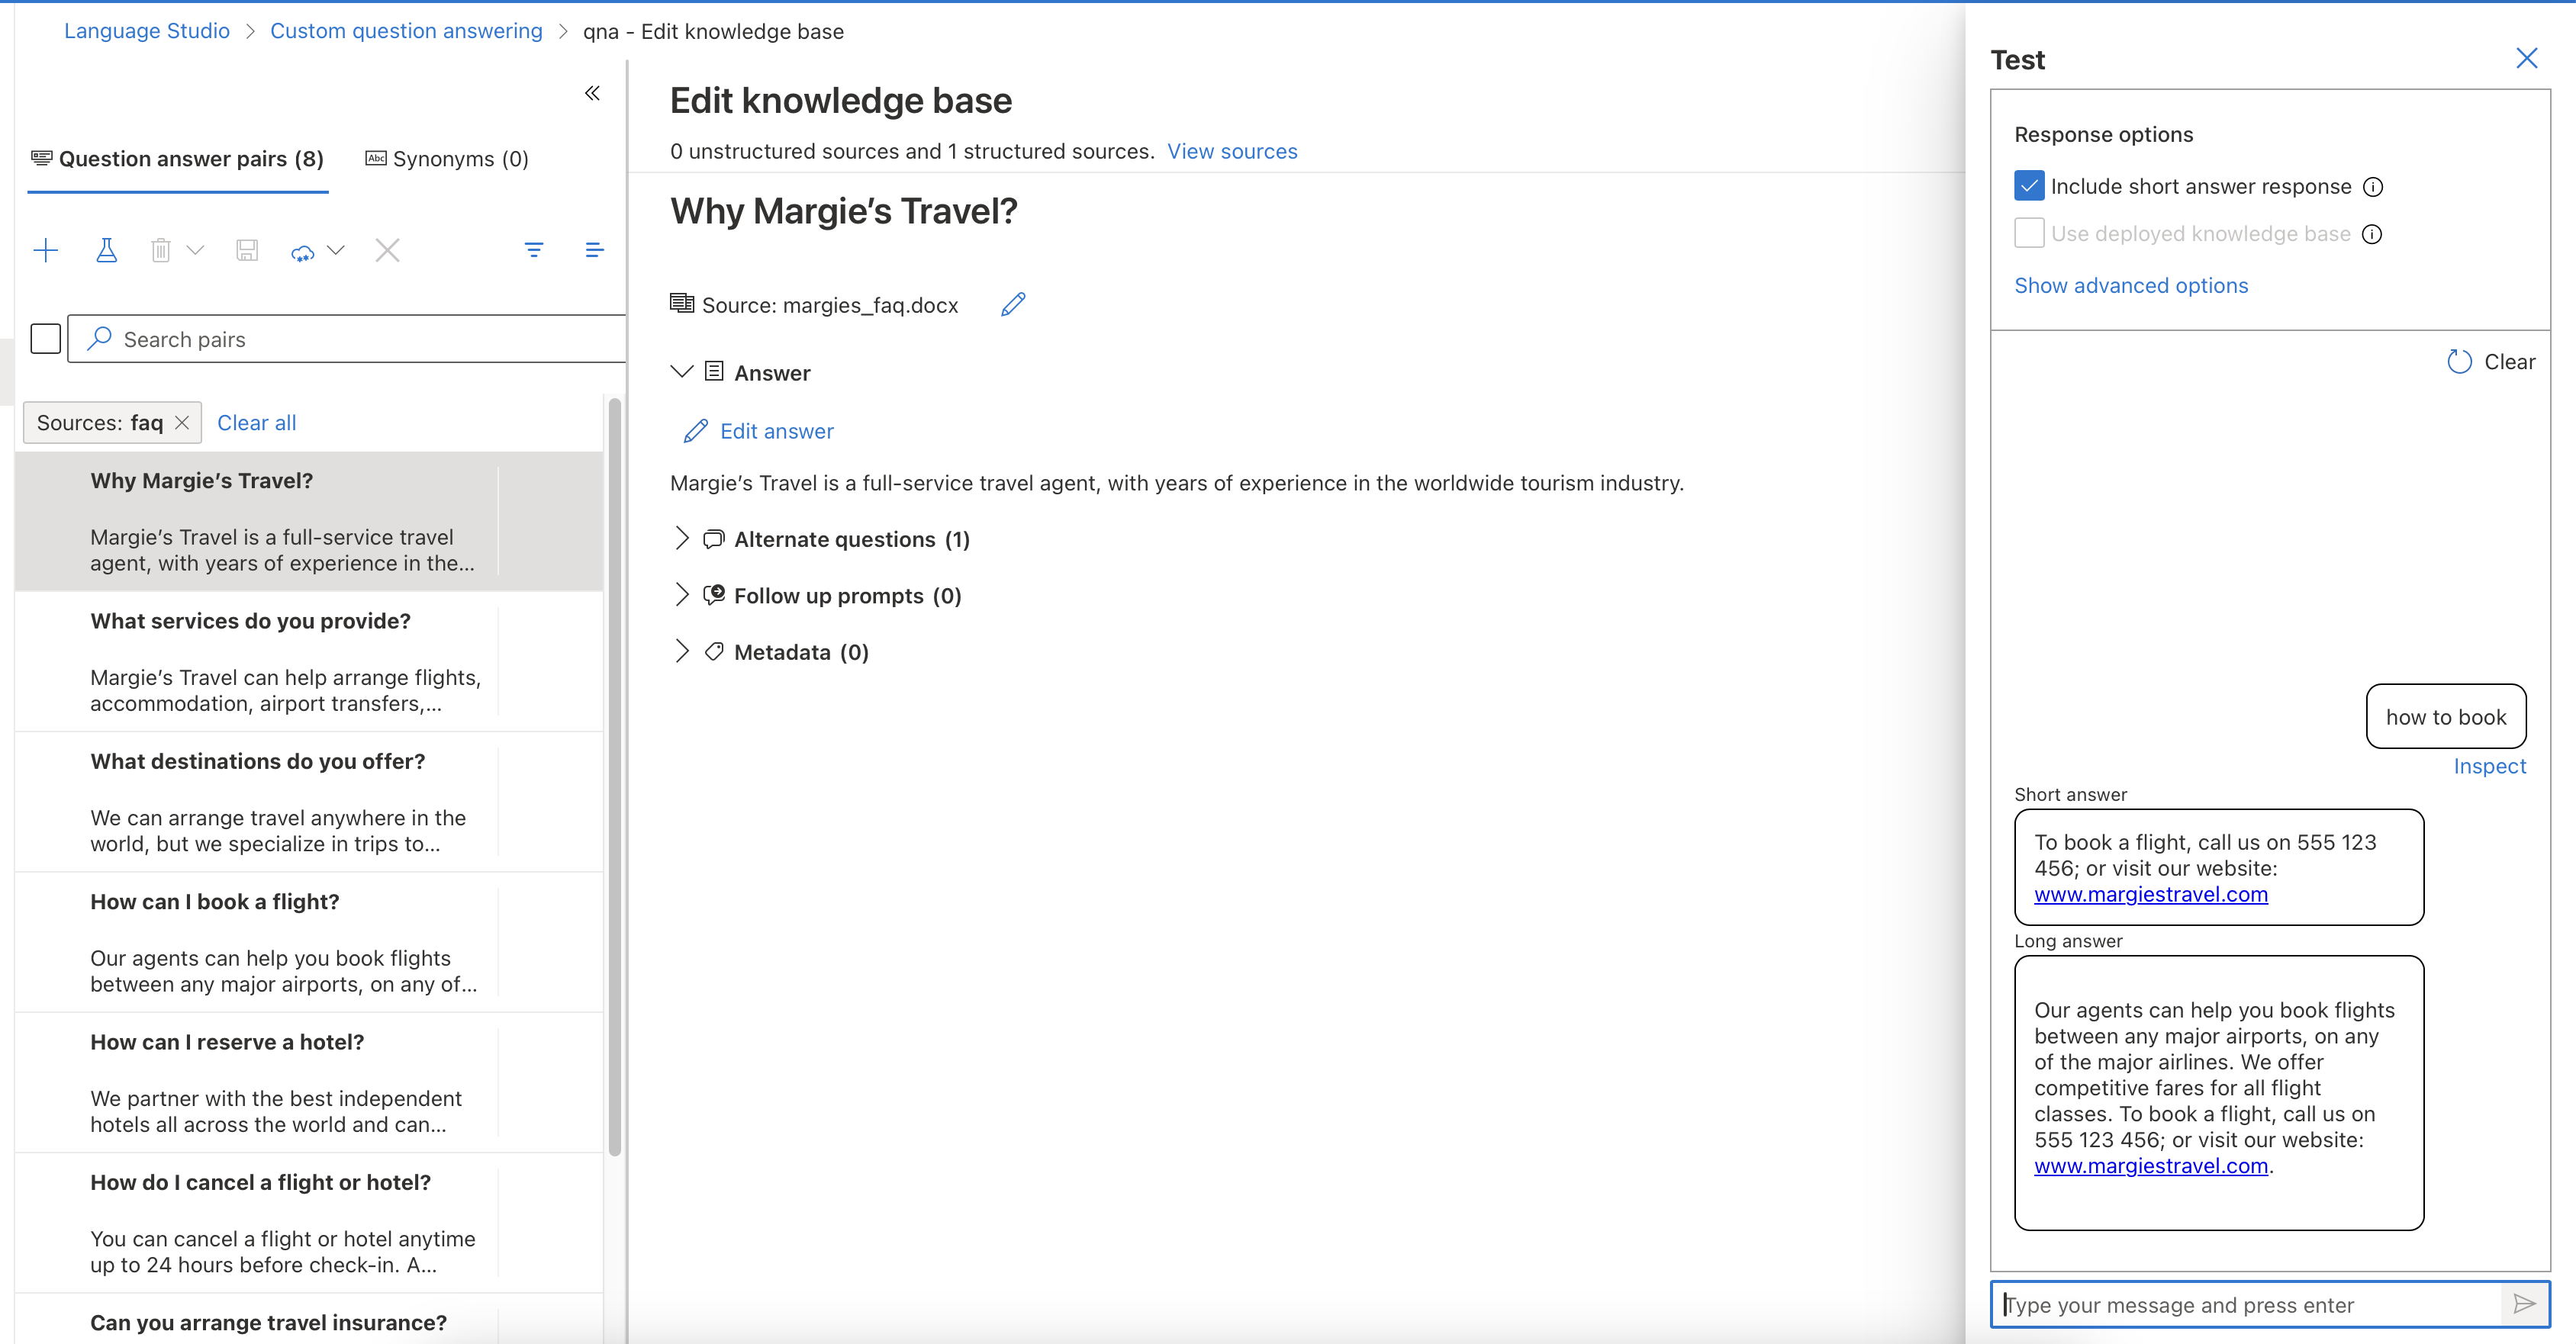This screenshot has height=1344, width=2576.
Task: Click the Test flask icon
Action: click(106, 250)
